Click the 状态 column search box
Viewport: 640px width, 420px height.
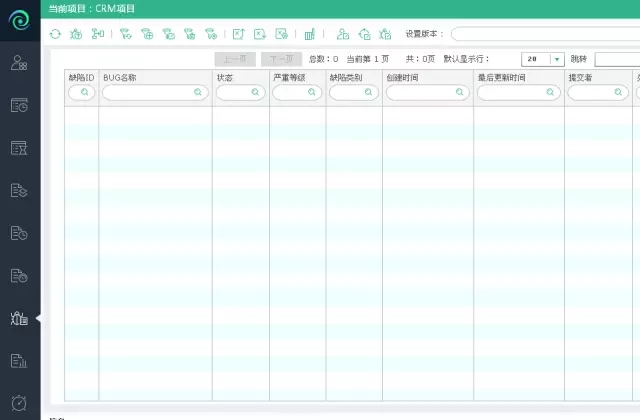[x=240, y=93]
